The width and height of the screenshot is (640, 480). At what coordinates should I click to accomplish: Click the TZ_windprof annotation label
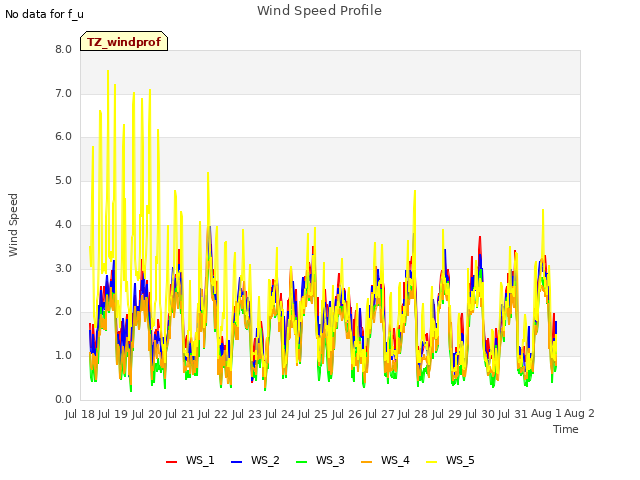click(x=124, y=42)
